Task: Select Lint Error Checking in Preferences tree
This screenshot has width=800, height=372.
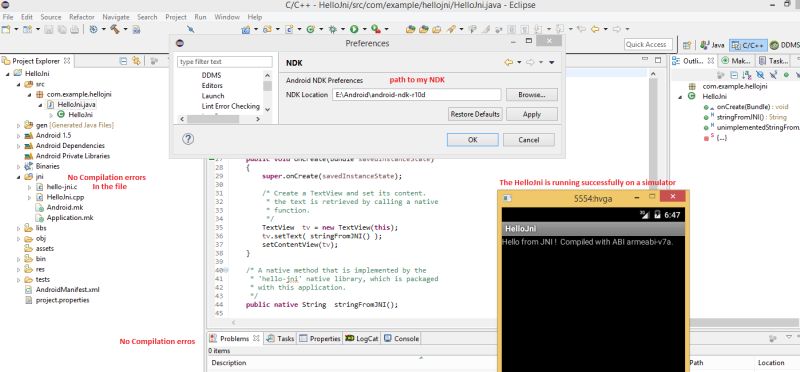Action: pyautogui.click(x=230, y=106)
